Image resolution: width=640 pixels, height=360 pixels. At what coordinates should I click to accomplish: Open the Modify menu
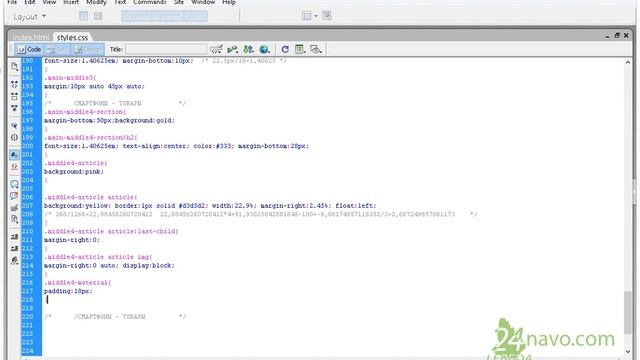[96, 2]
